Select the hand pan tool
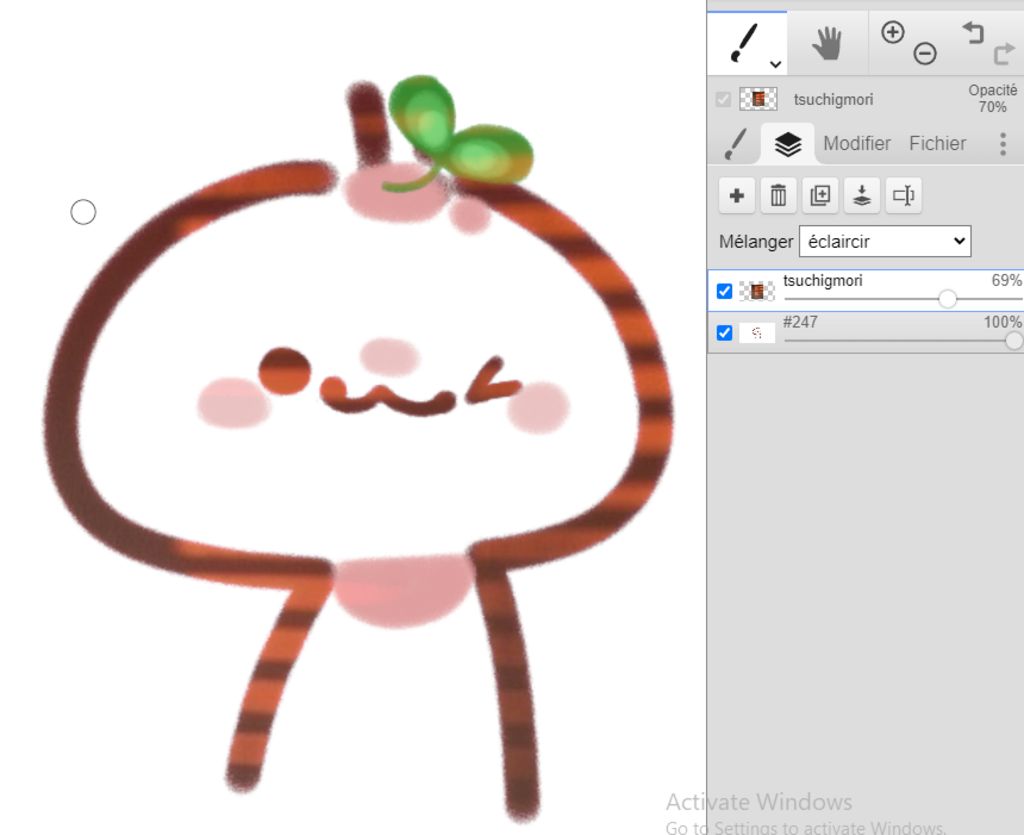 click(x=827, y=44)
